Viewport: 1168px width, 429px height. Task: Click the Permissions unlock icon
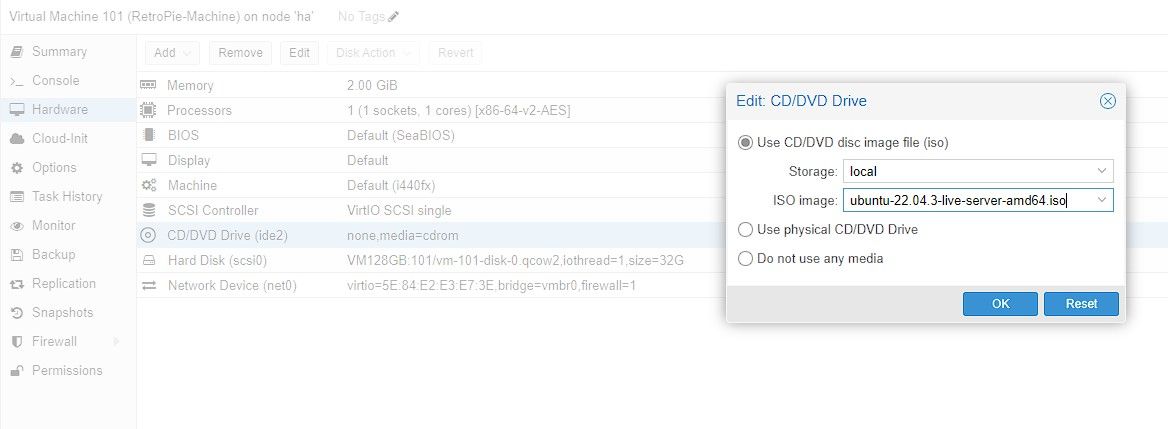[16, 371]
